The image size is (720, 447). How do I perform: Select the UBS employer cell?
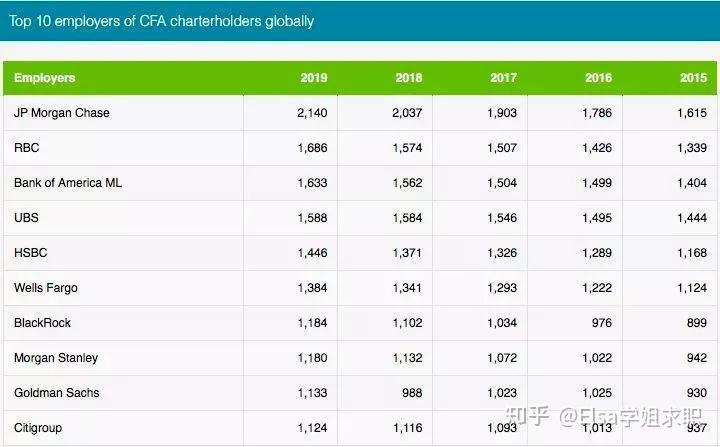click(x=26, y=217)
